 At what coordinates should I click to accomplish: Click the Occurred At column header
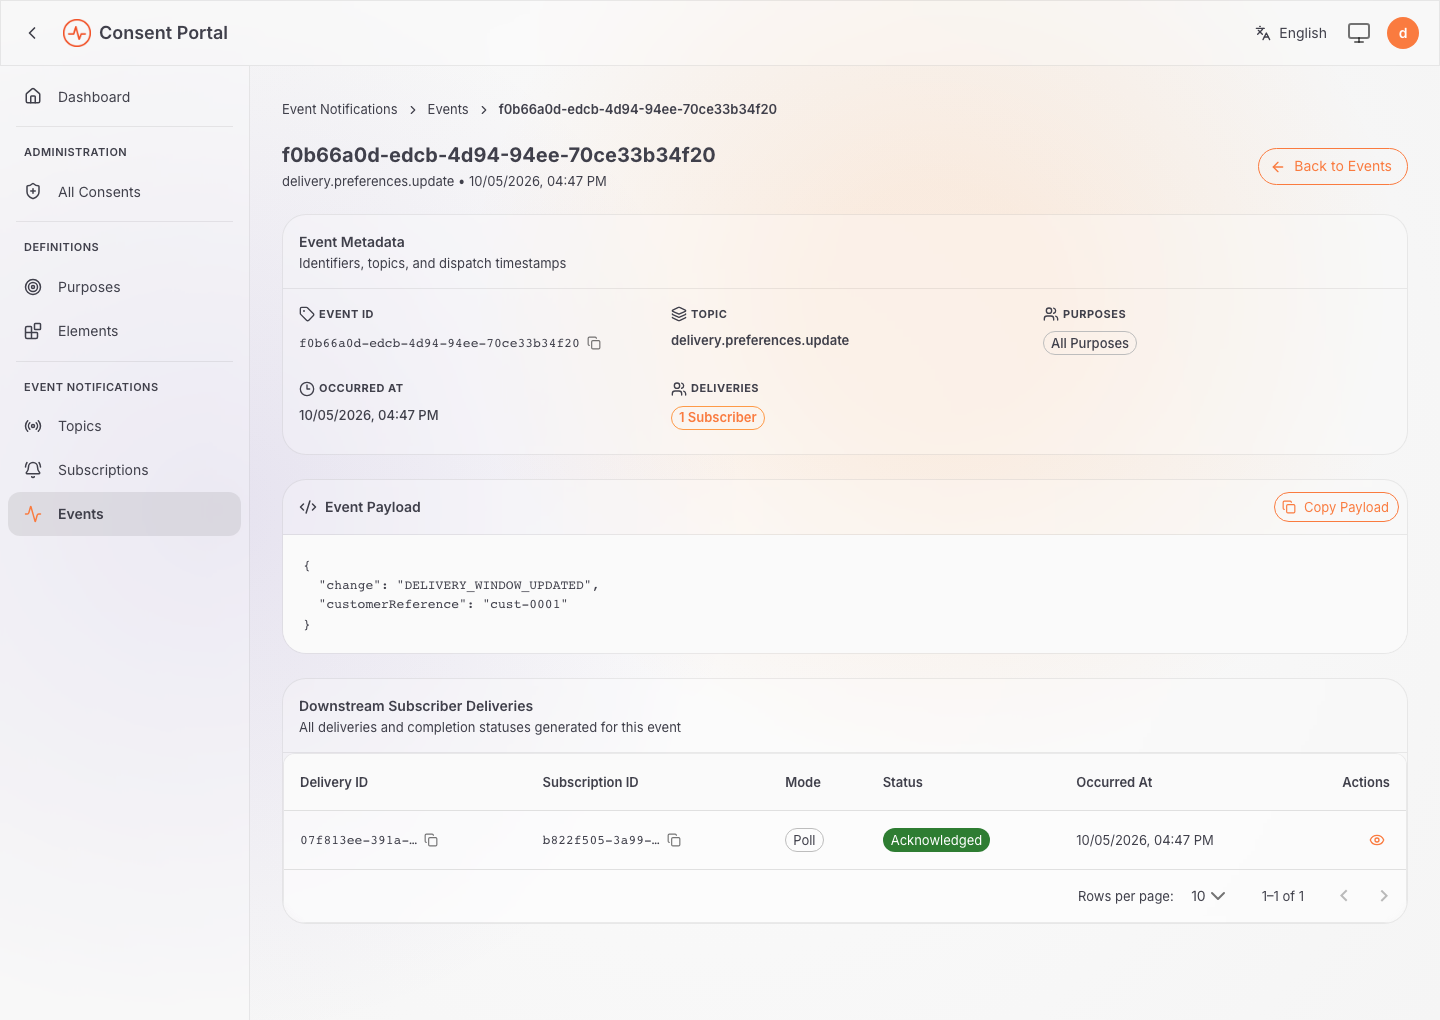click(x=1114, y=782)
